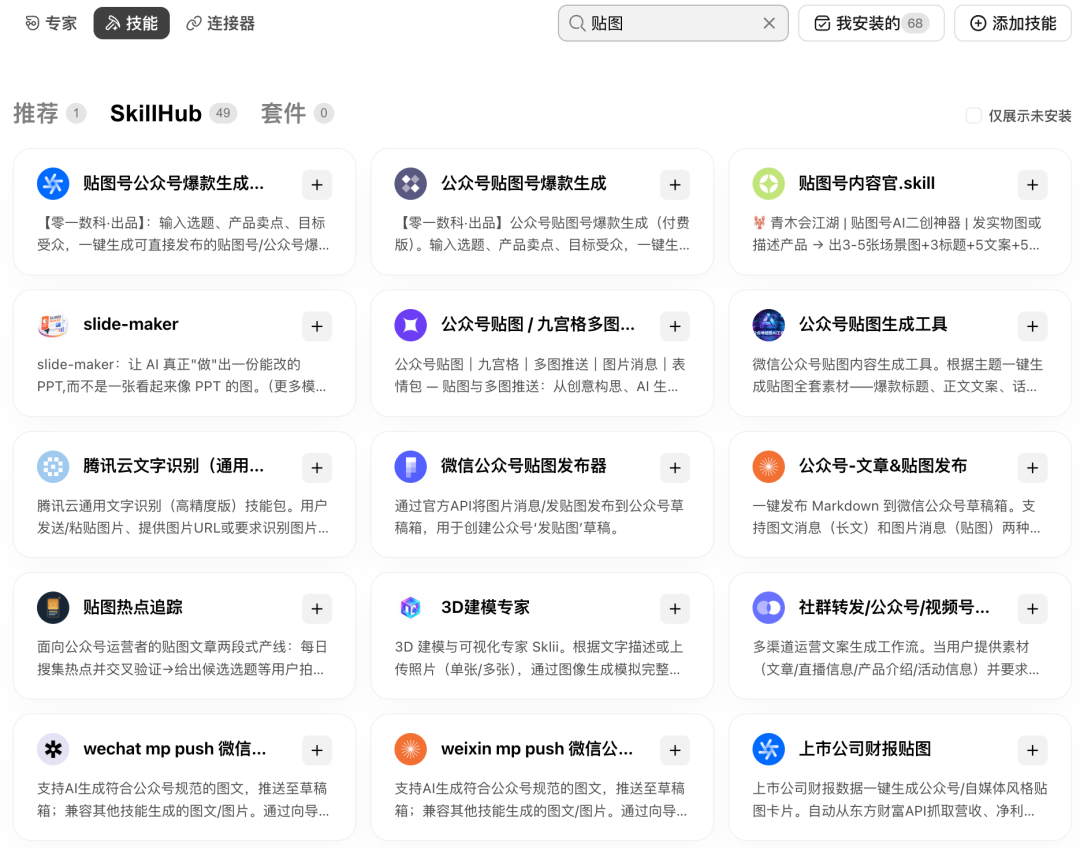Install the 贴图热点追踪 skill via plus
The image size is (1080, 848).
pyautogui.click(x=317, y=608)
